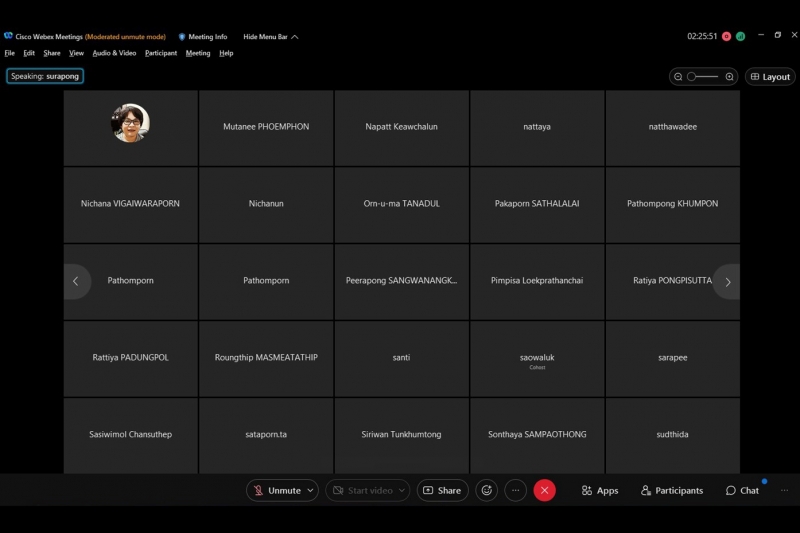The image size is (800, 533).
Task: Collapse the menu bar with Hide Menu Bar
Action: (270, 37)
